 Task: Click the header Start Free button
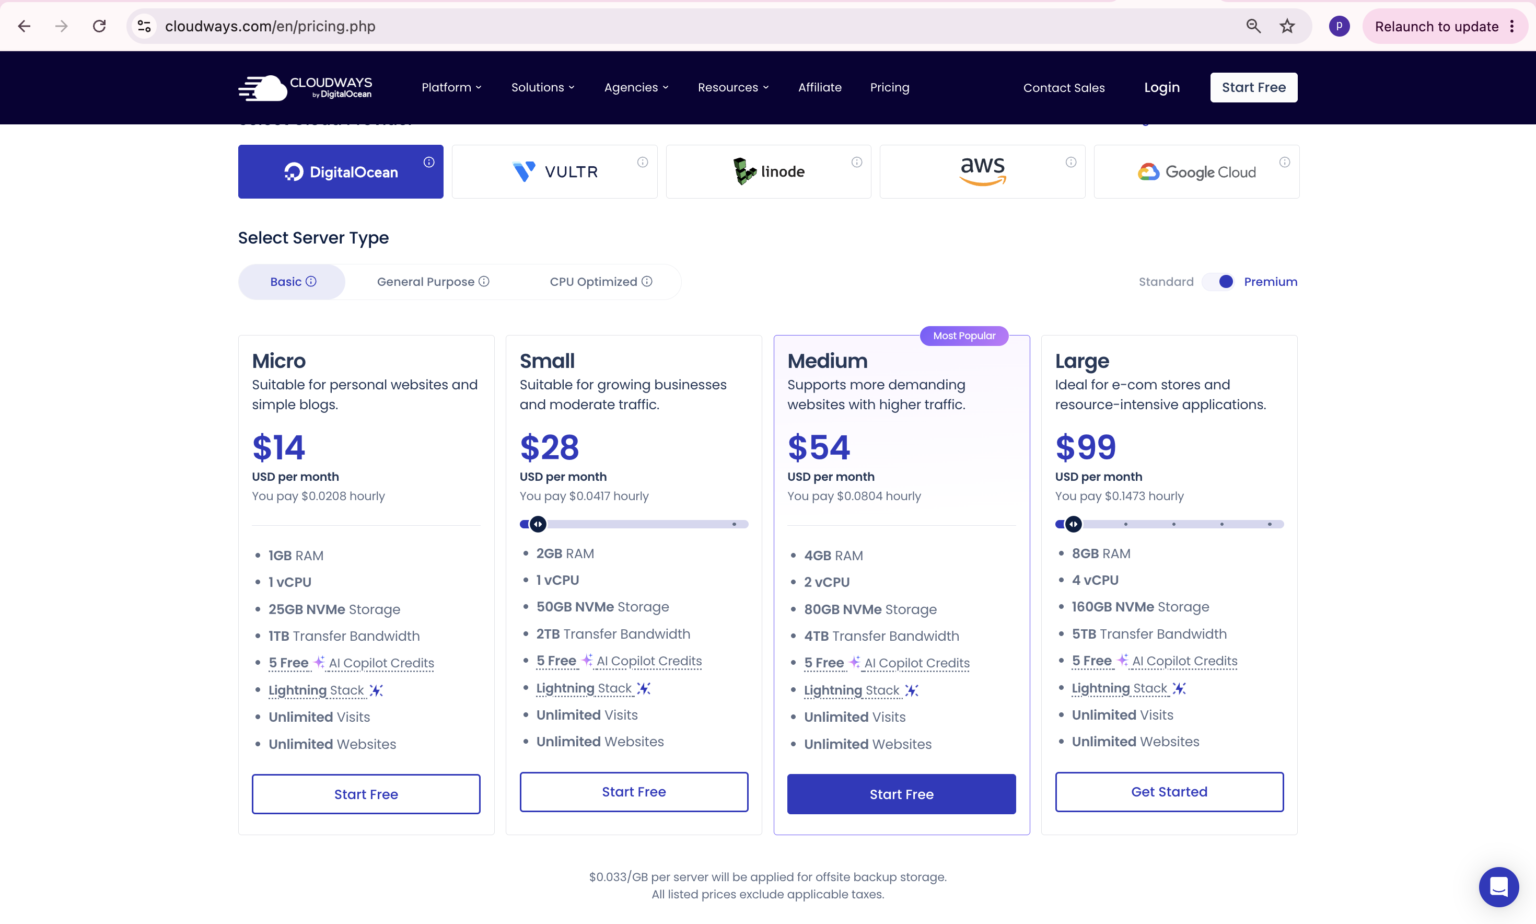tap(1254, 88)
